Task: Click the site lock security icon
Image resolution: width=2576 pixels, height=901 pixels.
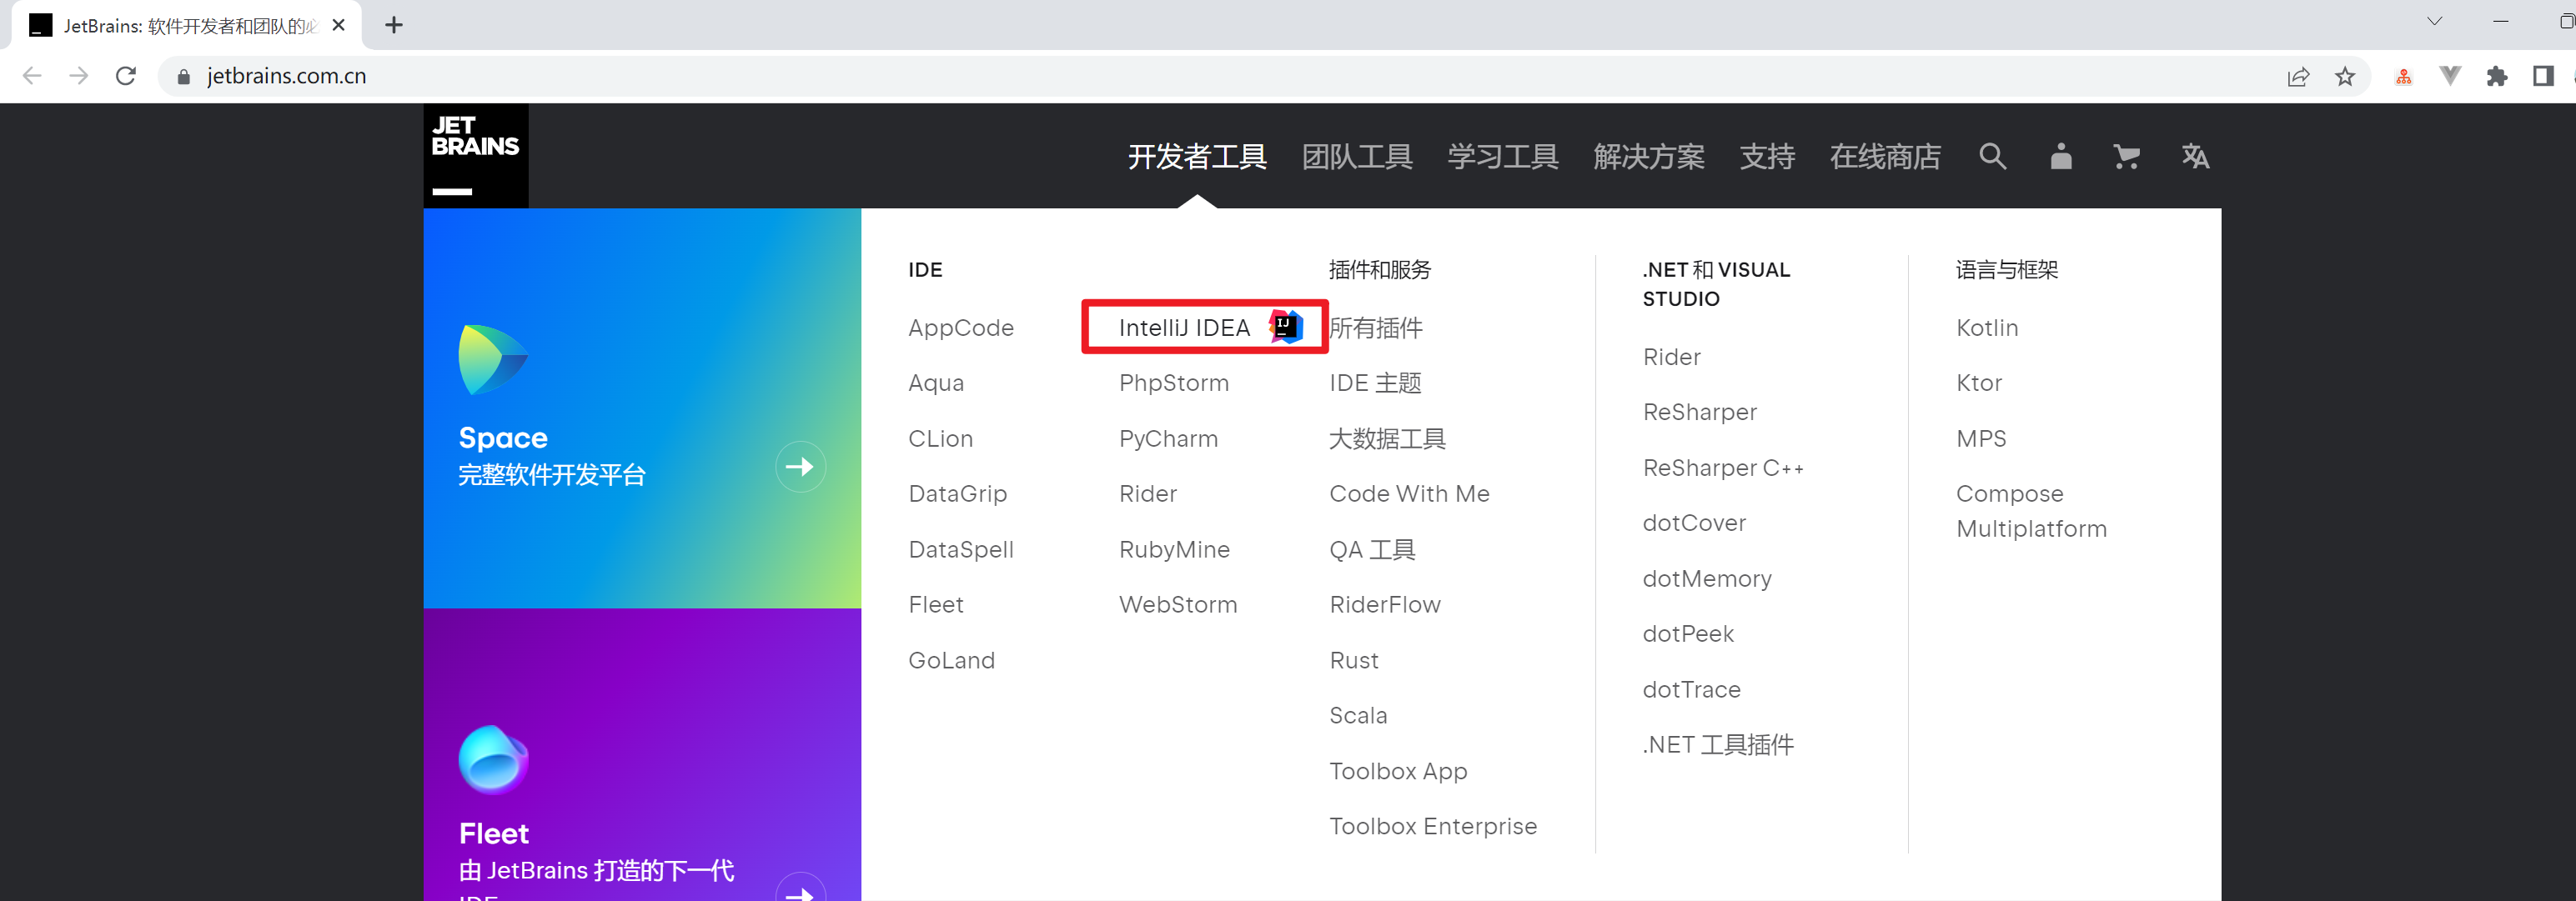Action: [x=183, y=77]
